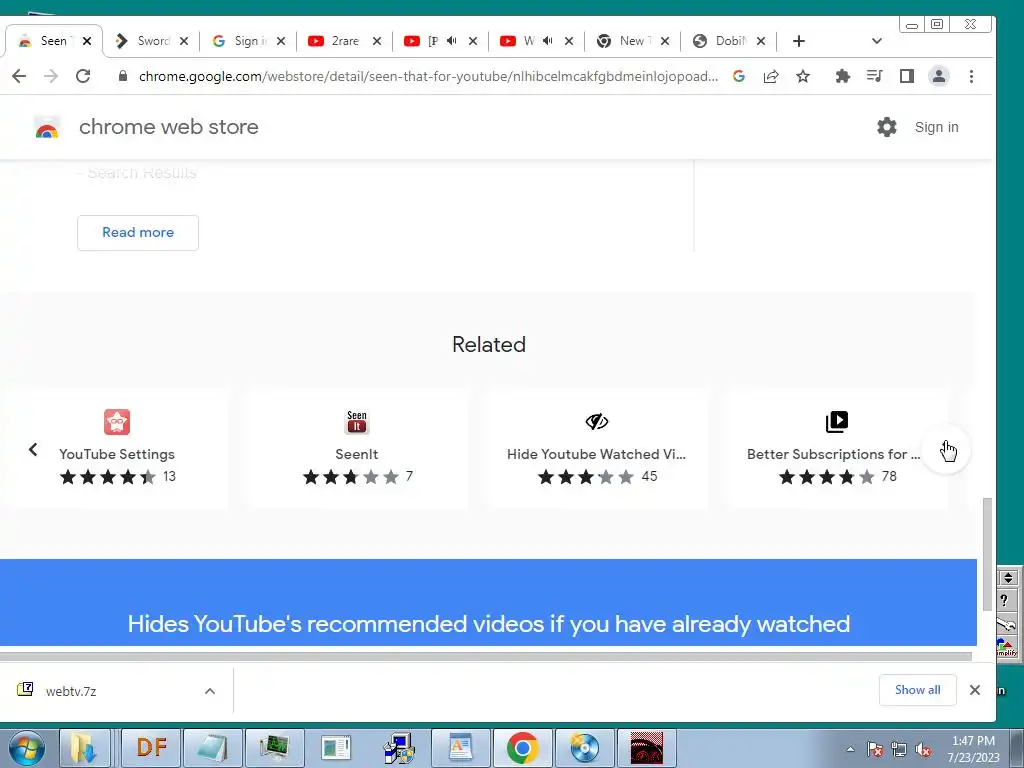Click the muted volume tray icon
This screenshot has height=768, width=1024.
[923, 750]
